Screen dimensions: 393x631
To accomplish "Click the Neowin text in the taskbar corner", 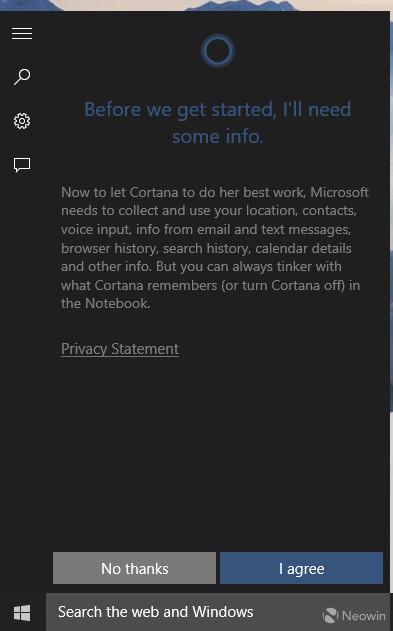I will point(364,616).
